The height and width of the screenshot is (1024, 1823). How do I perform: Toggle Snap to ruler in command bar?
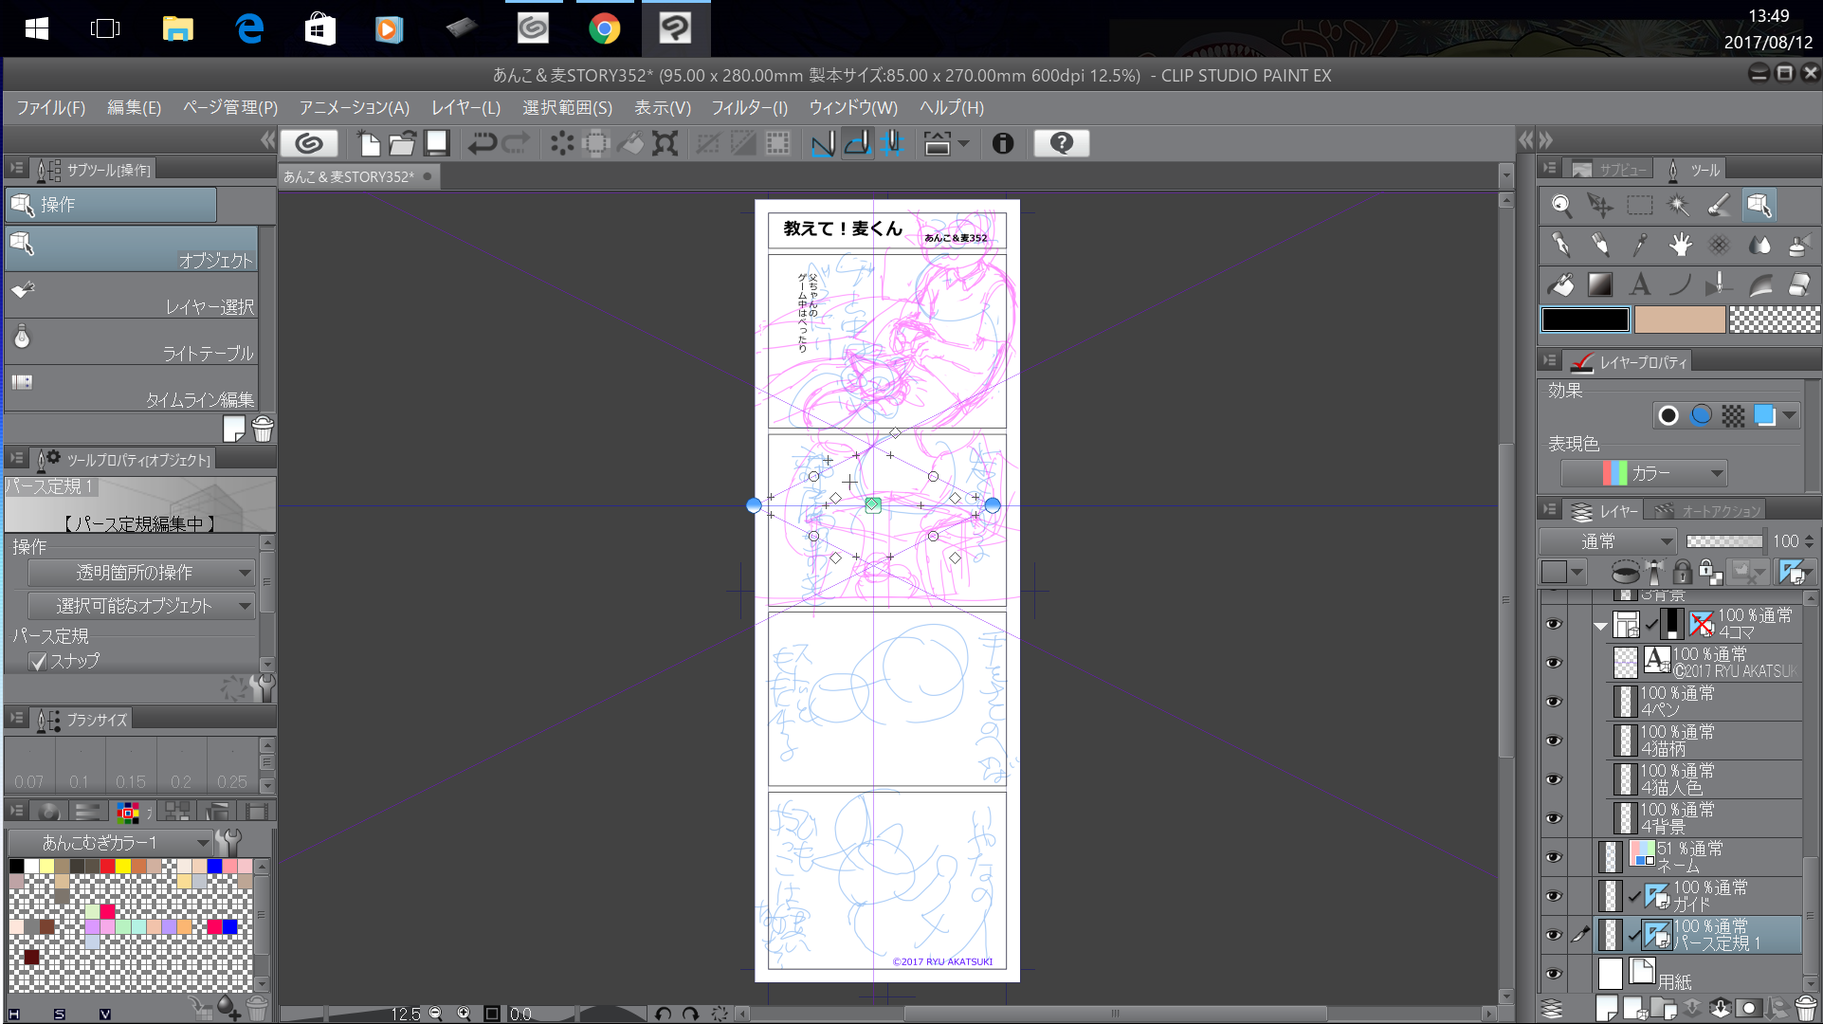tap(823, 143)
